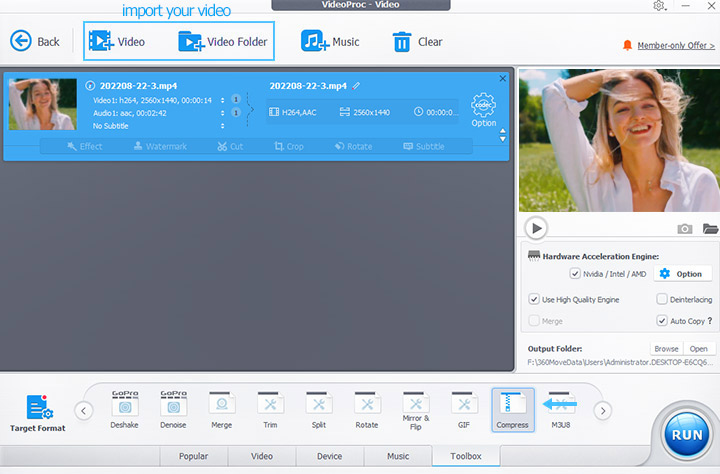This screenshot has width=720, height=474.
Task: Select the Deshake toolbox item
Action: (x=124, y=410)
